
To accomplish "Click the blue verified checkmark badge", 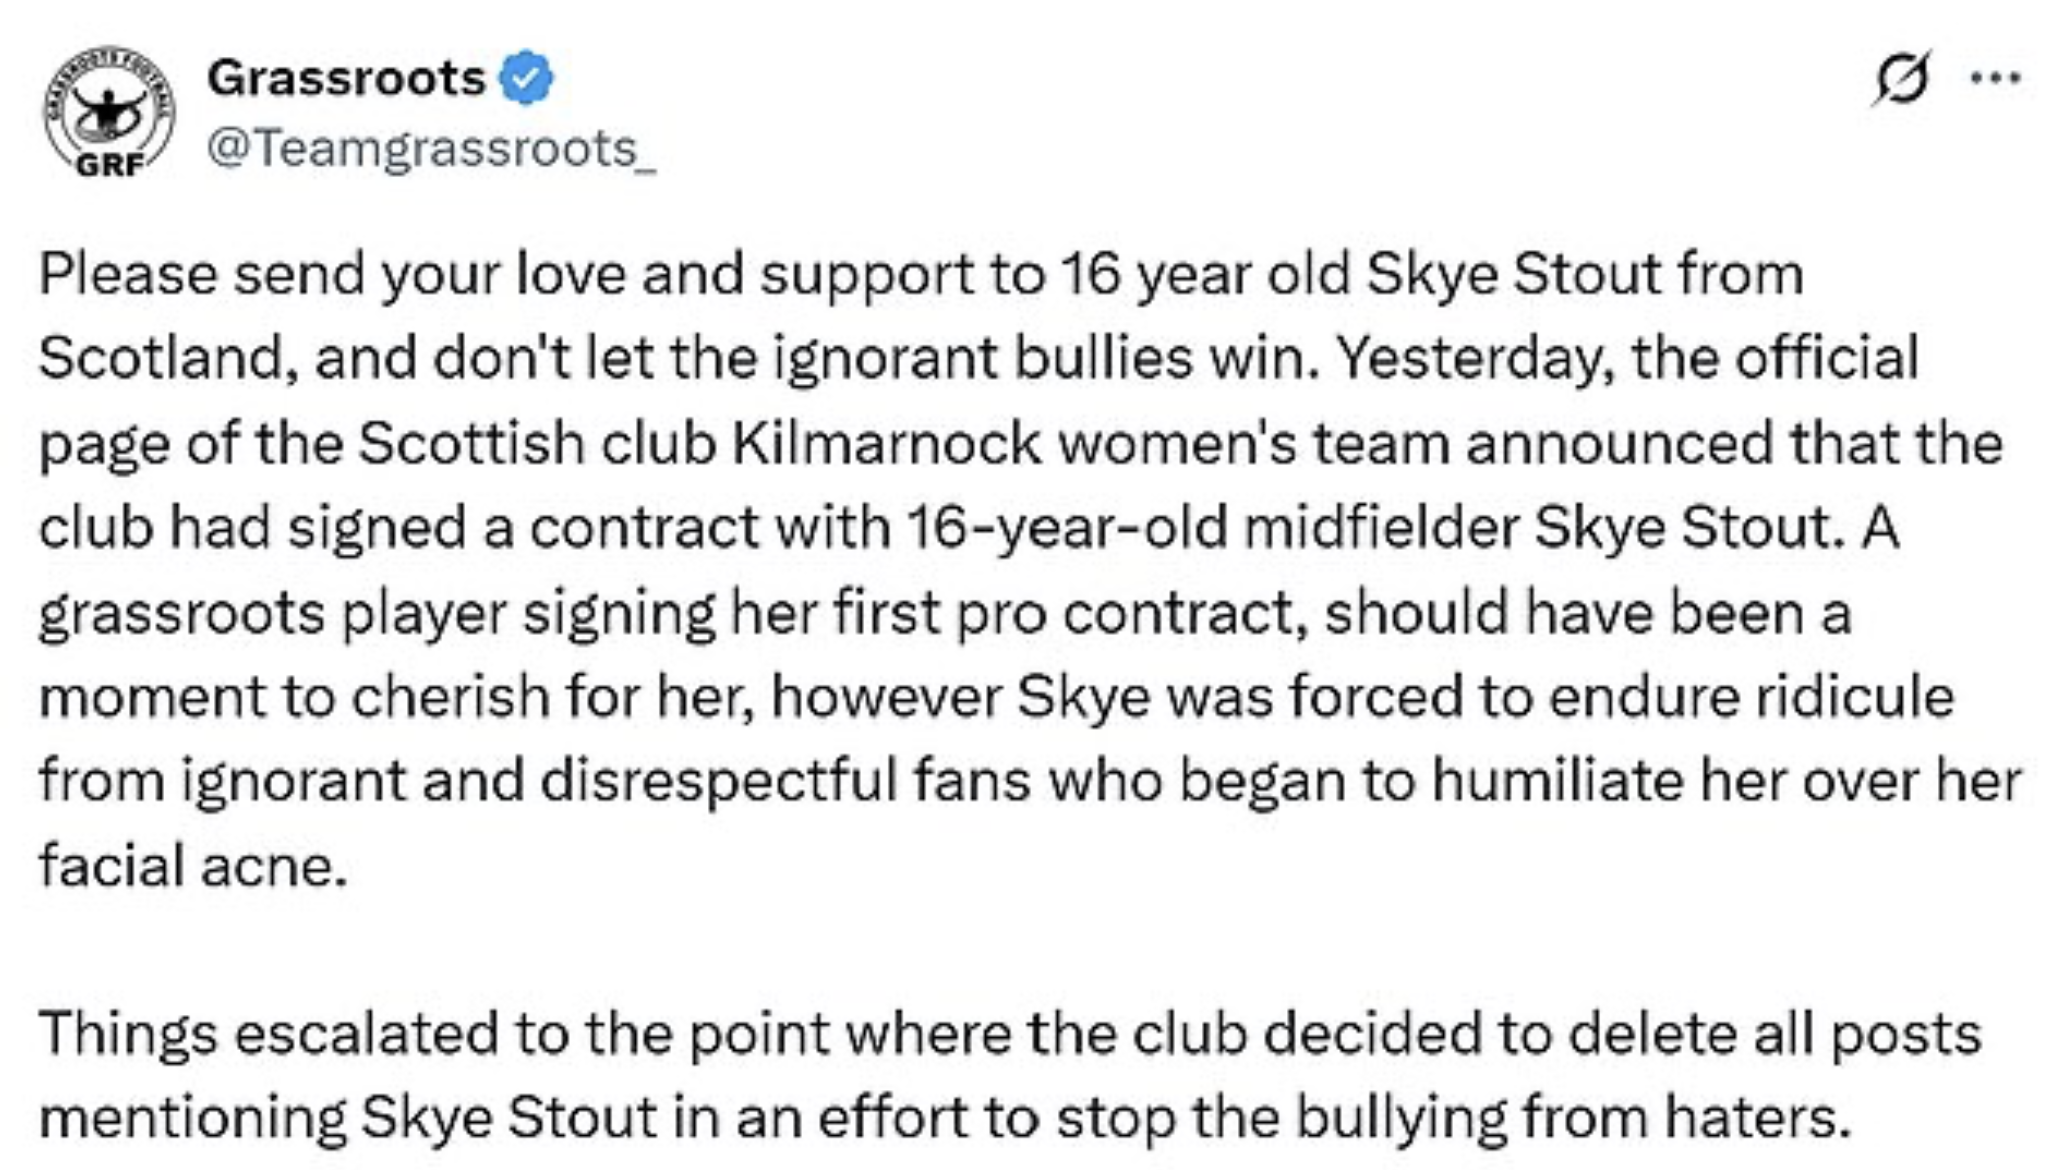I will click(525, 78).
